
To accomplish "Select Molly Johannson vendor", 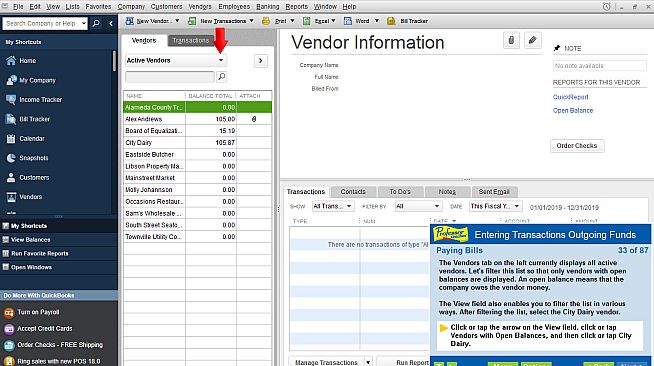I will [197, 190].
